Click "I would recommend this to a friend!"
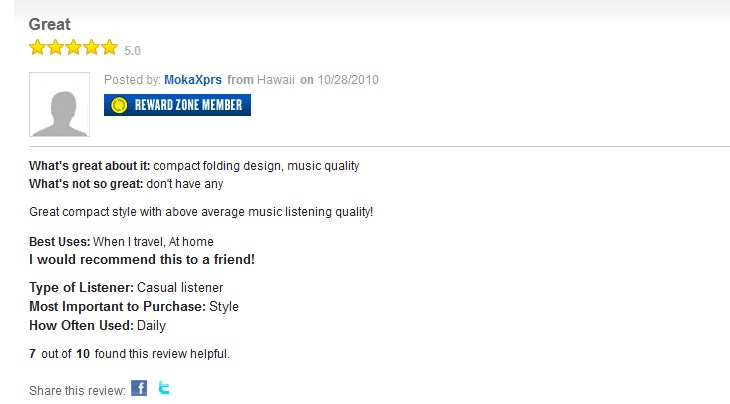The image size is (730, 404). tap(142, 260)
